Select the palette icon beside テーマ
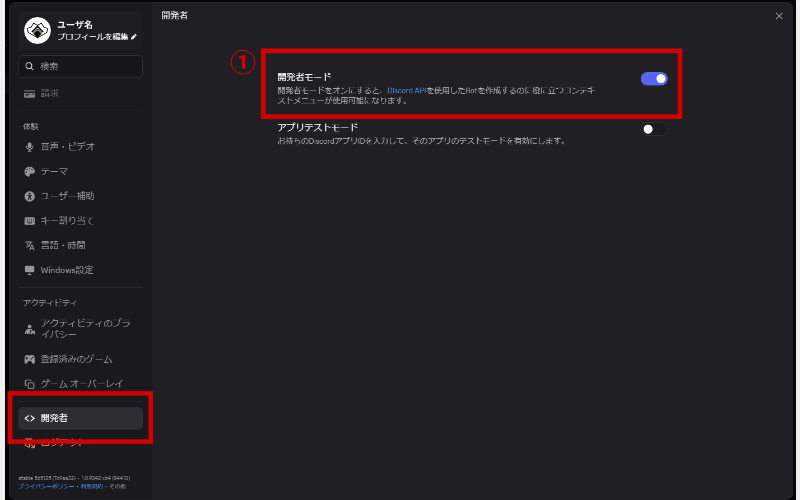The image size is (800, 500). (30, 171)
